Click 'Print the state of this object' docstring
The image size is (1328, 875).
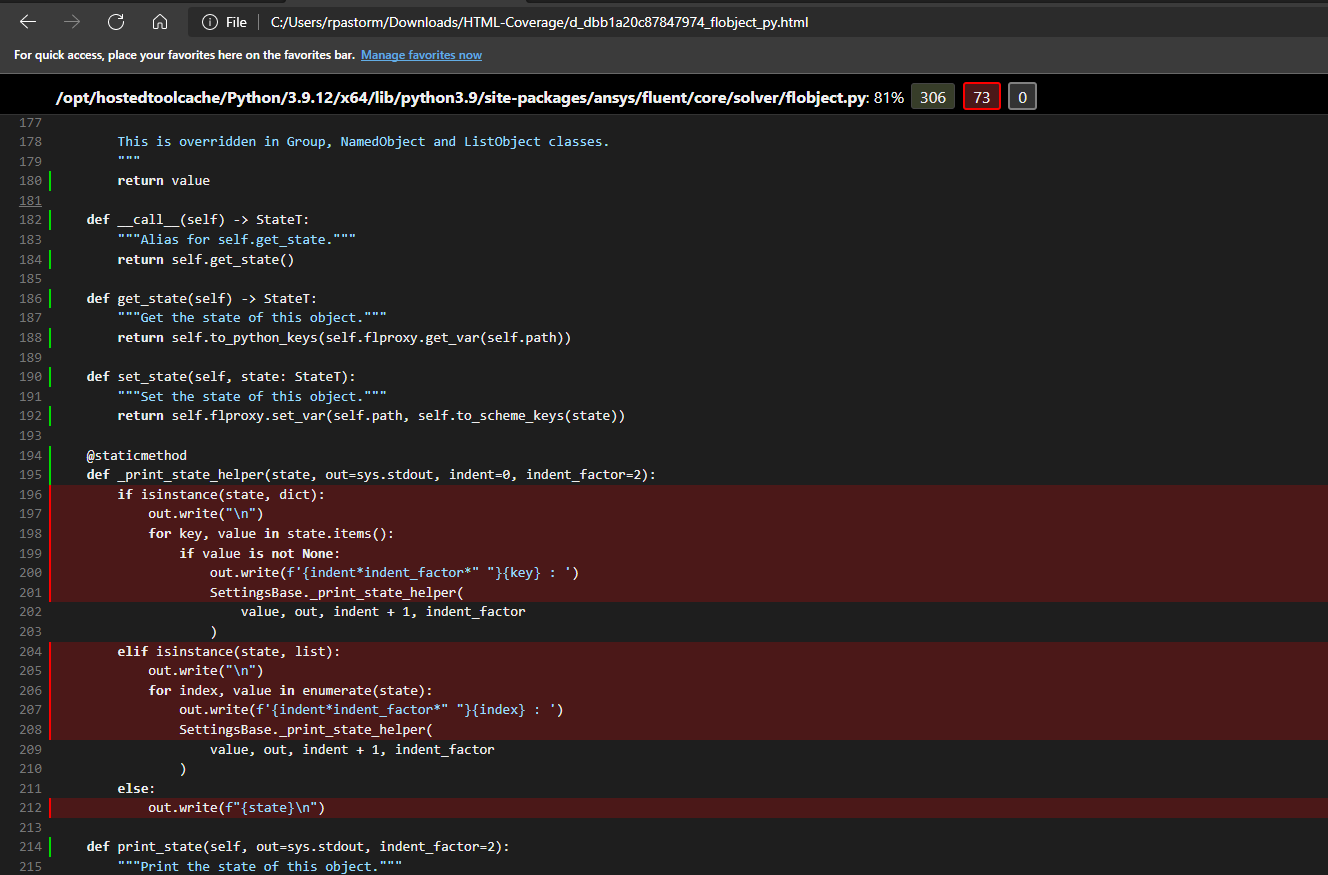259,866
